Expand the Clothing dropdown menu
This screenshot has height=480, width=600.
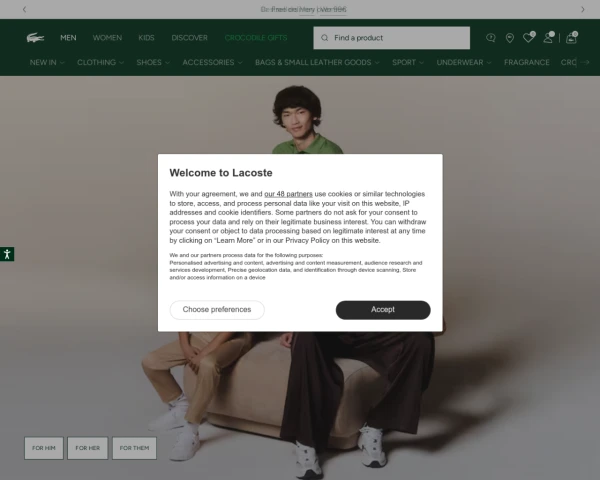pos(100,62)
